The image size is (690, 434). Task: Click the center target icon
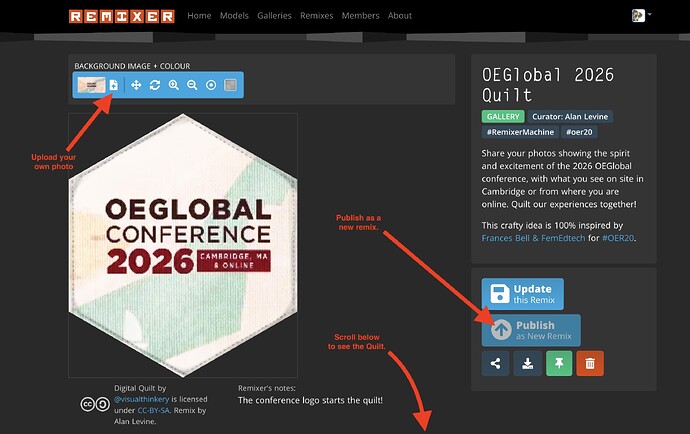click(211, 85)
